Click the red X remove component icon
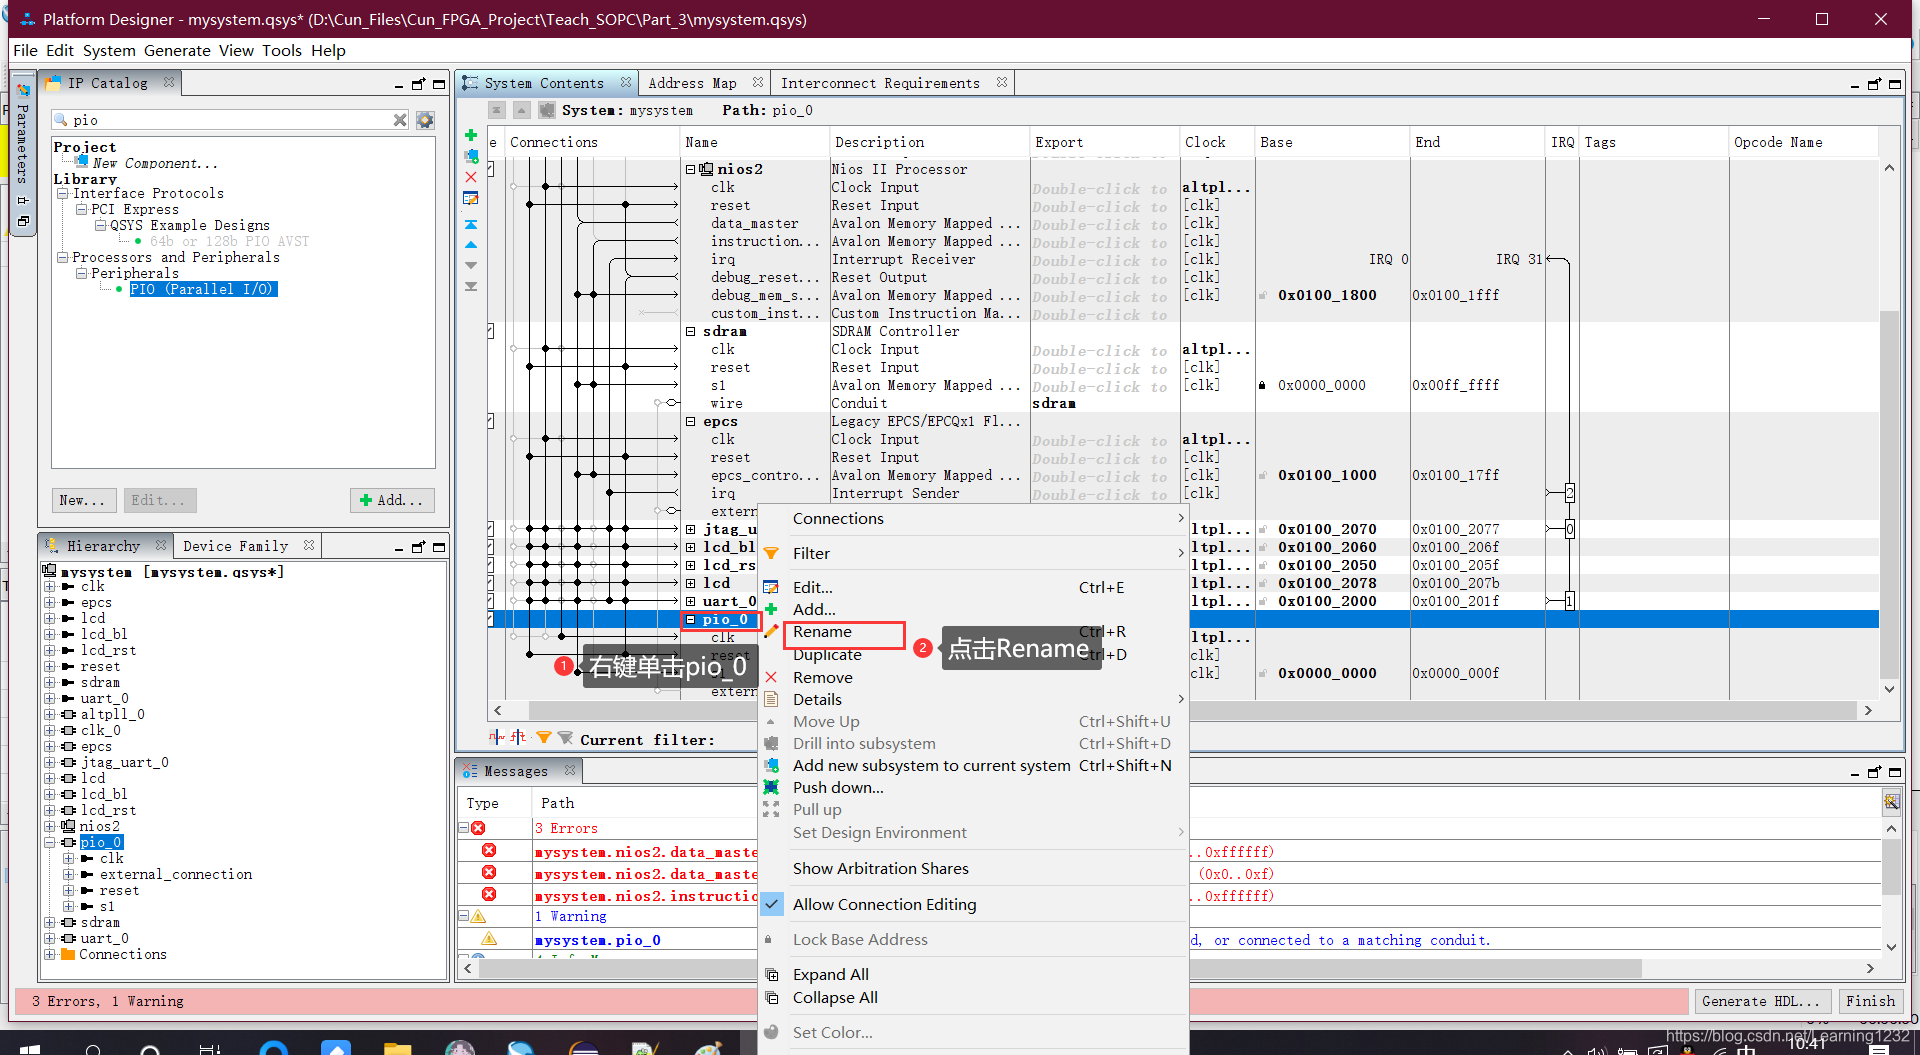Image resolution: width=1920 pixels, height=1055 pixels. [471, 177]
